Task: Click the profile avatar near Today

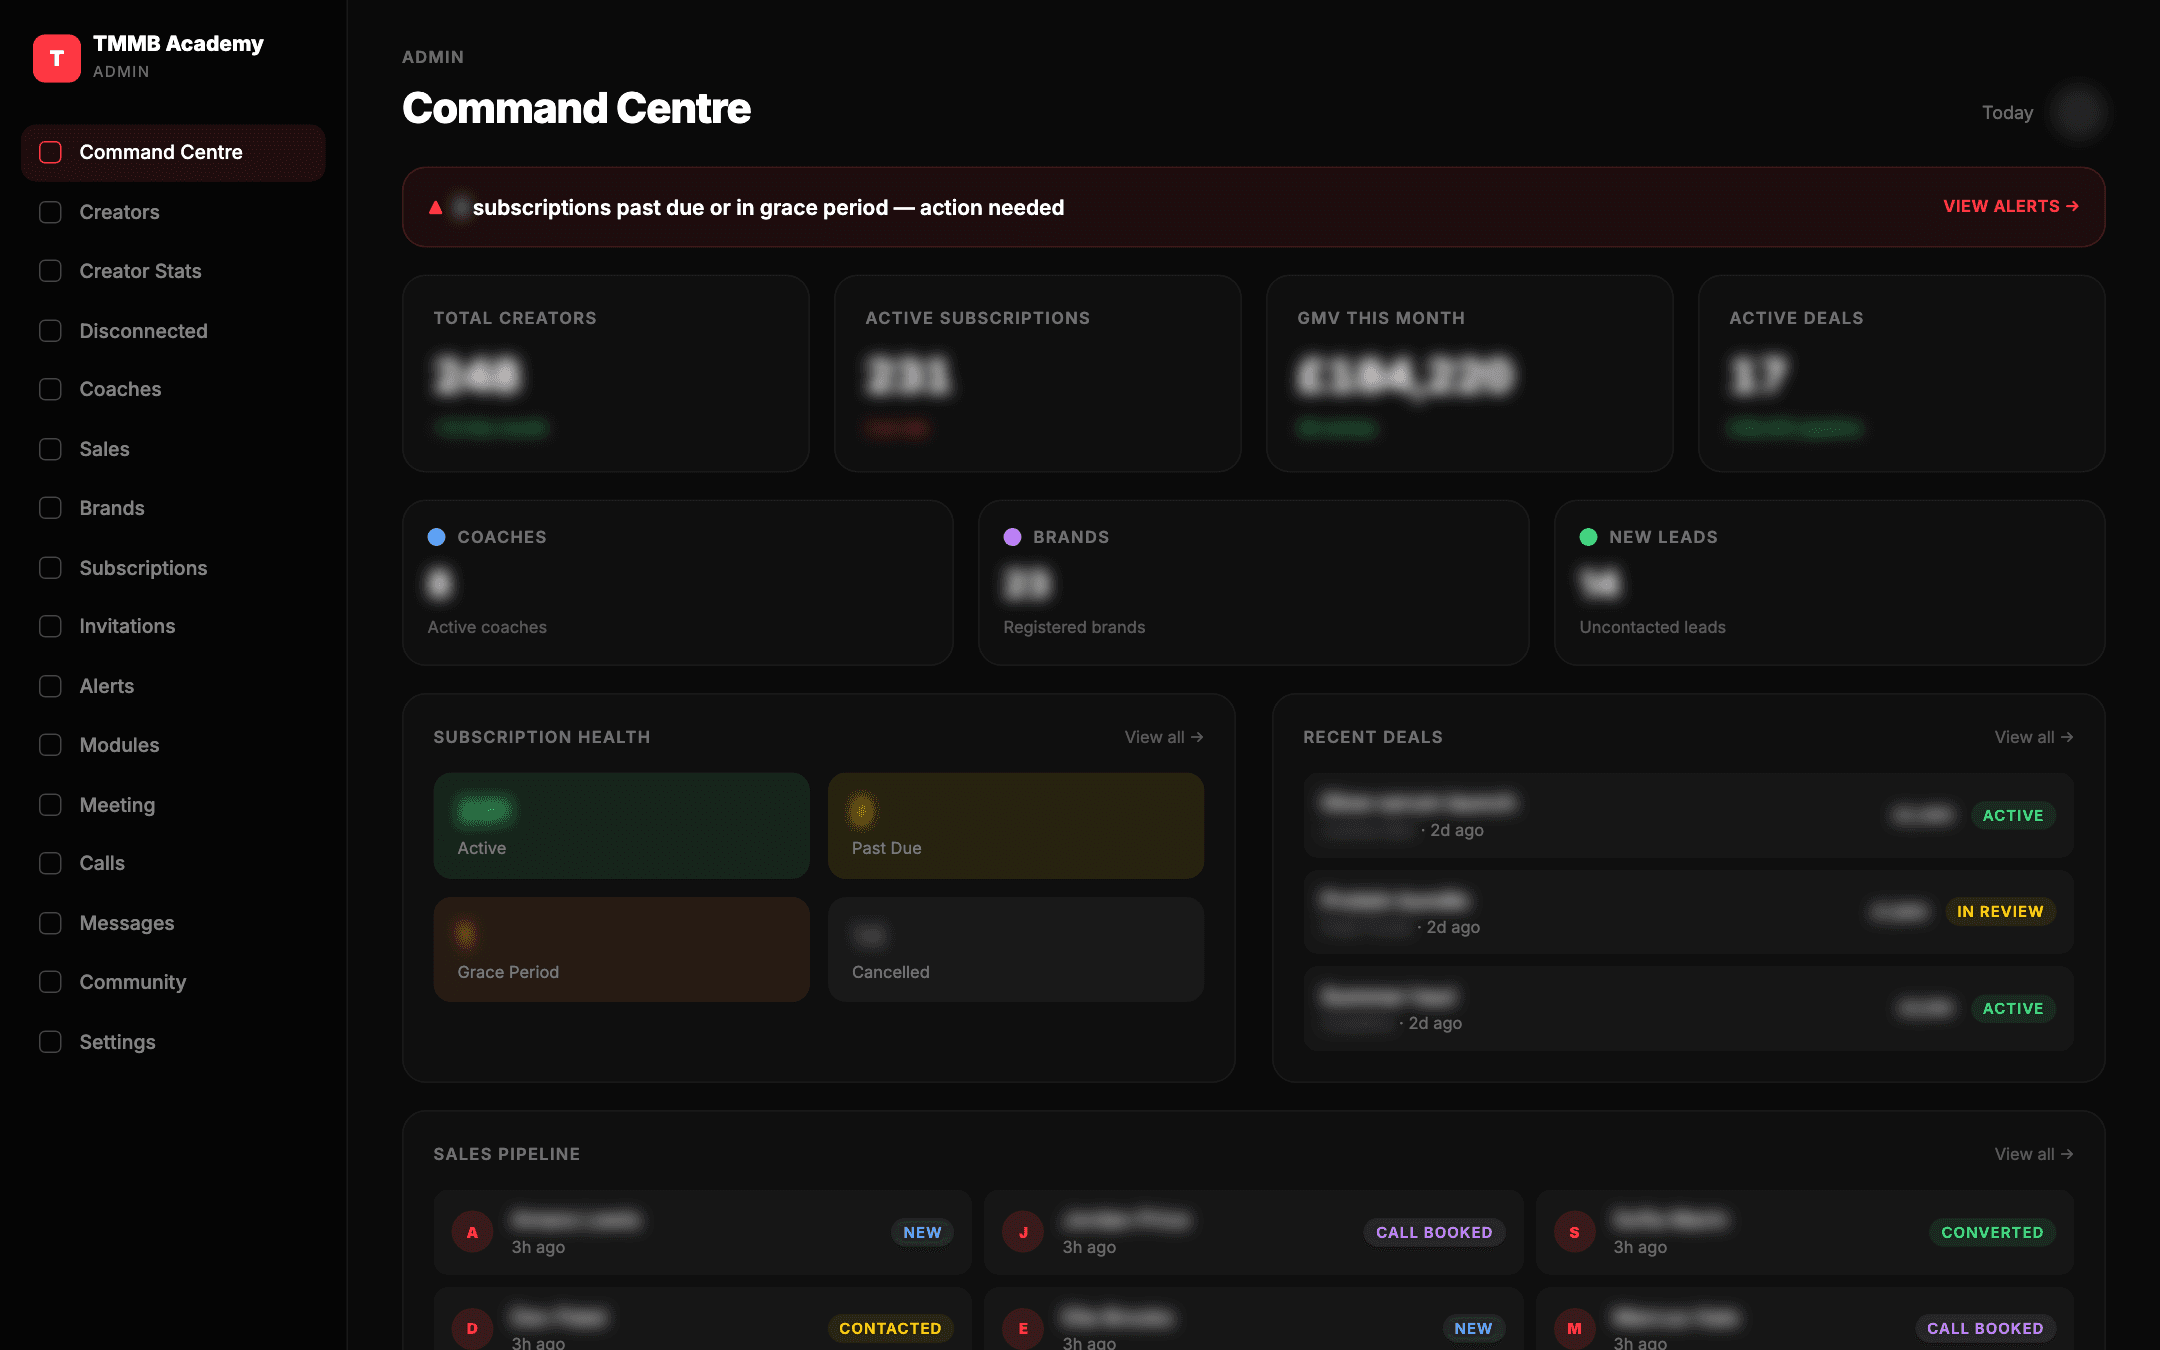Action: point(2078,112)
